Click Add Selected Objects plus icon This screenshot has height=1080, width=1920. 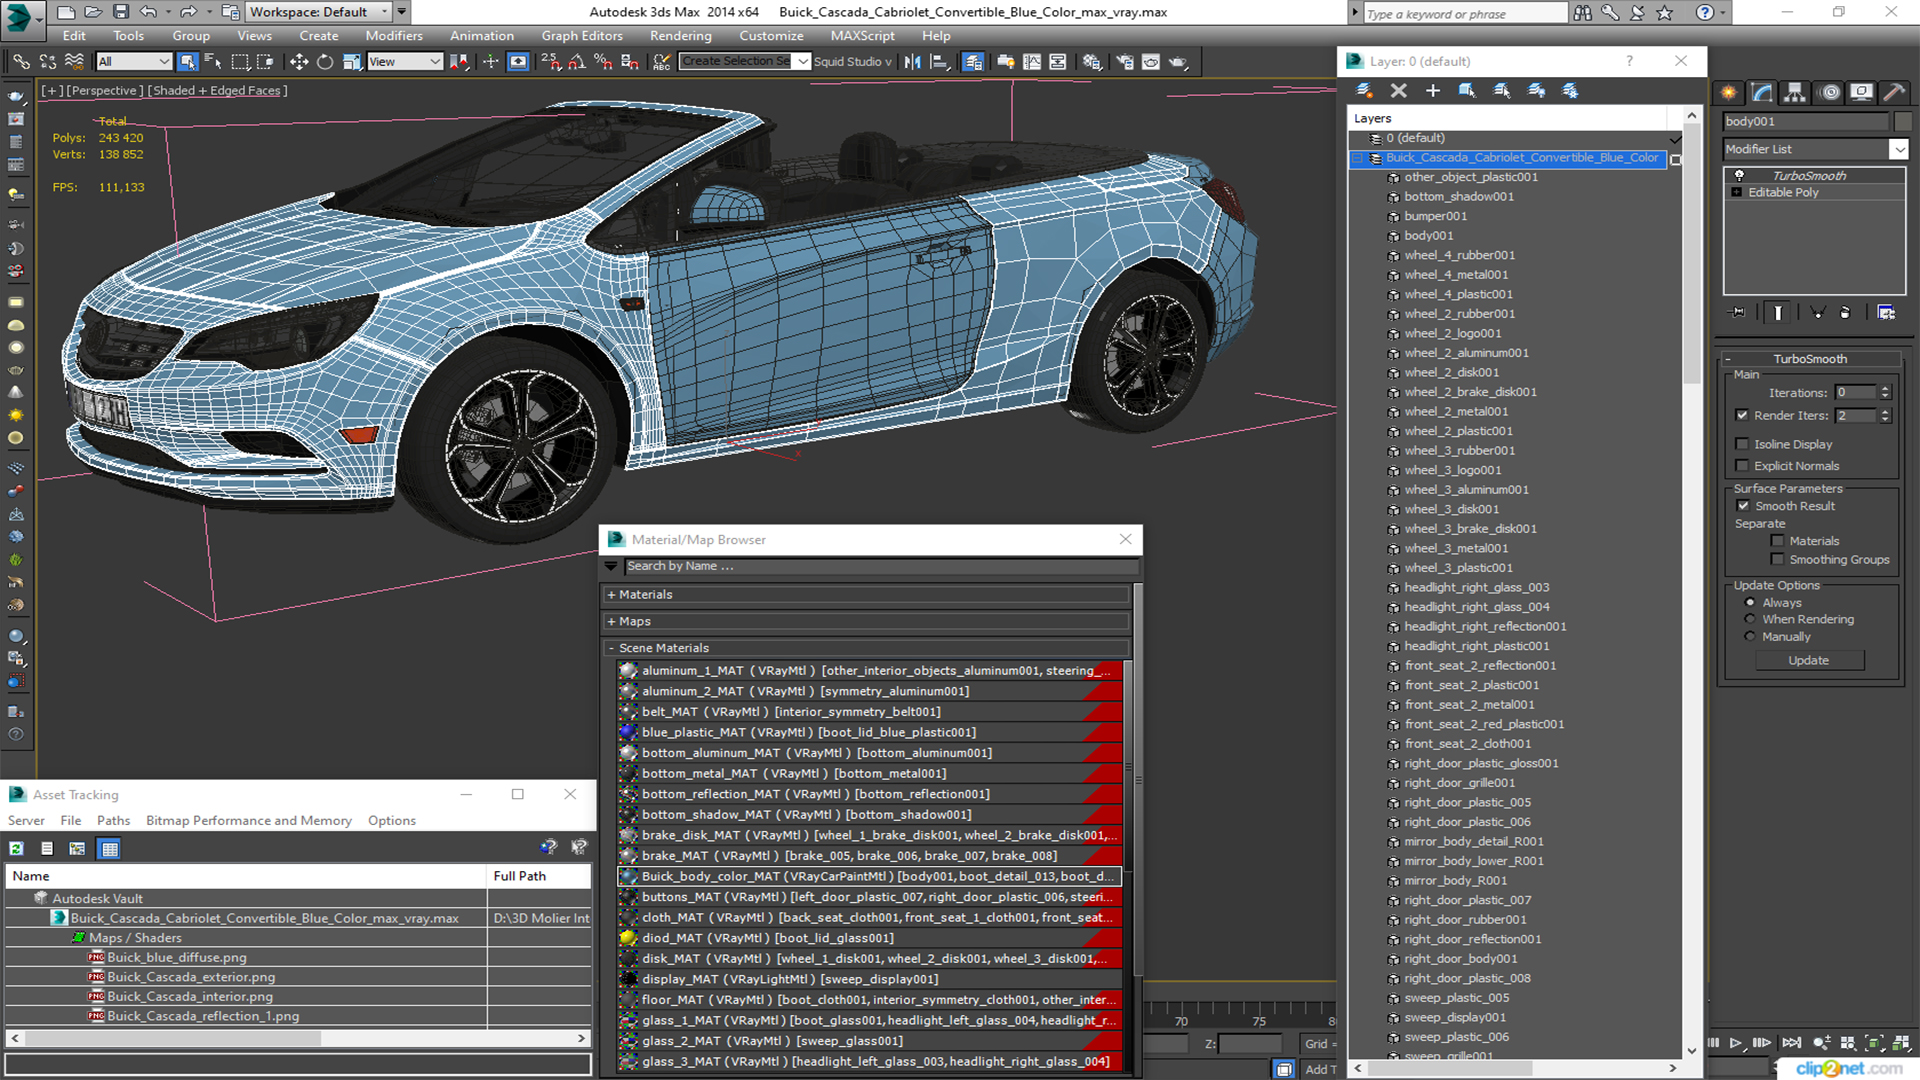[1432, 90]
